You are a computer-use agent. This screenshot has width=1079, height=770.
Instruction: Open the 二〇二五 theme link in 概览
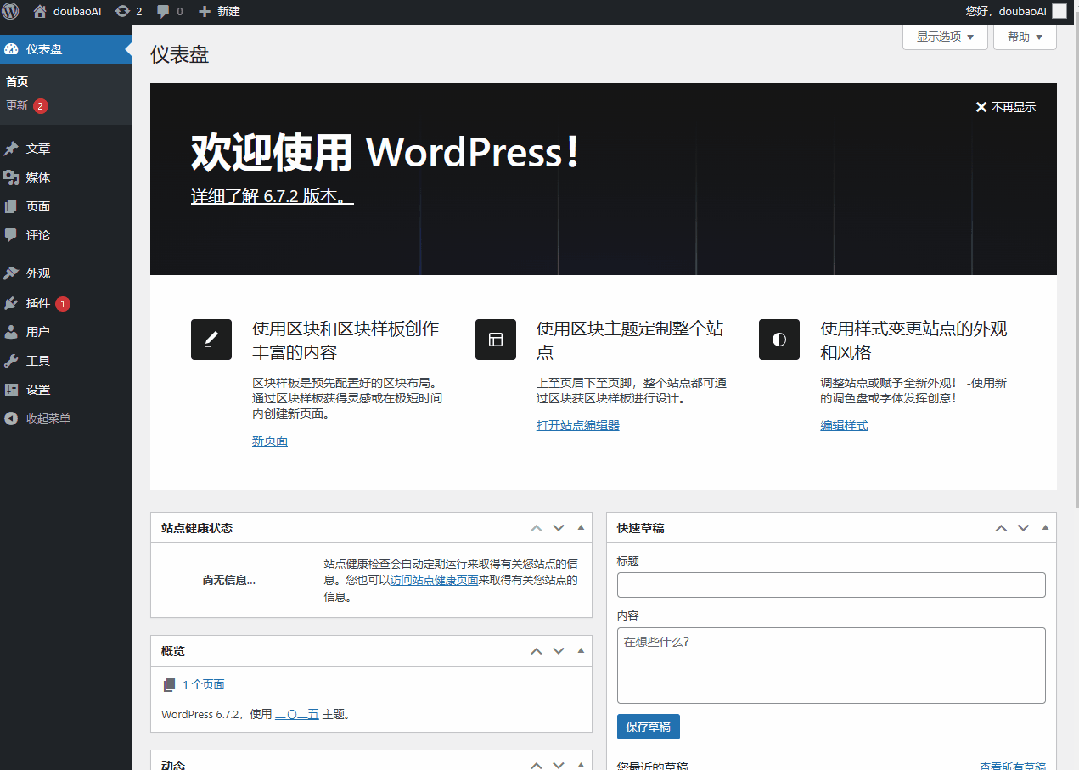[297, 714]
